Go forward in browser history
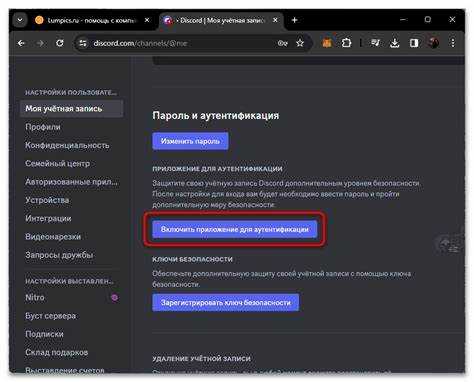The height and width of the screenshot is (382, 474). point(40,43)
